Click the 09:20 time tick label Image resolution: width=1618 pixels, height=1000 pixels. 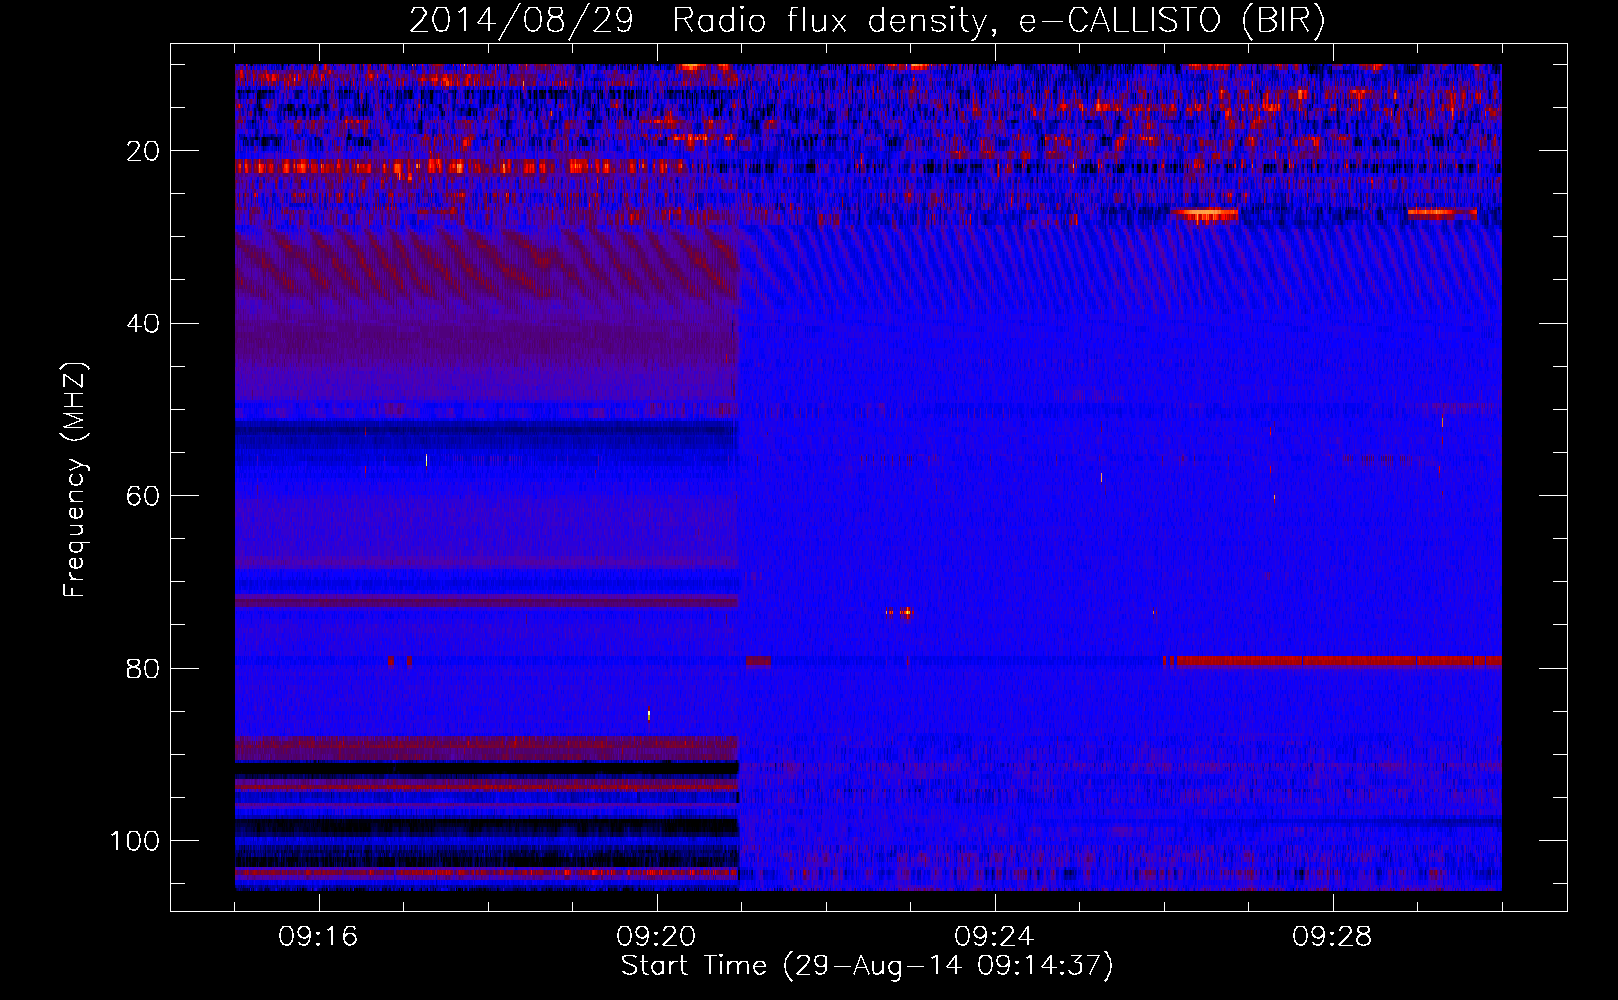[x=656, y=937]
